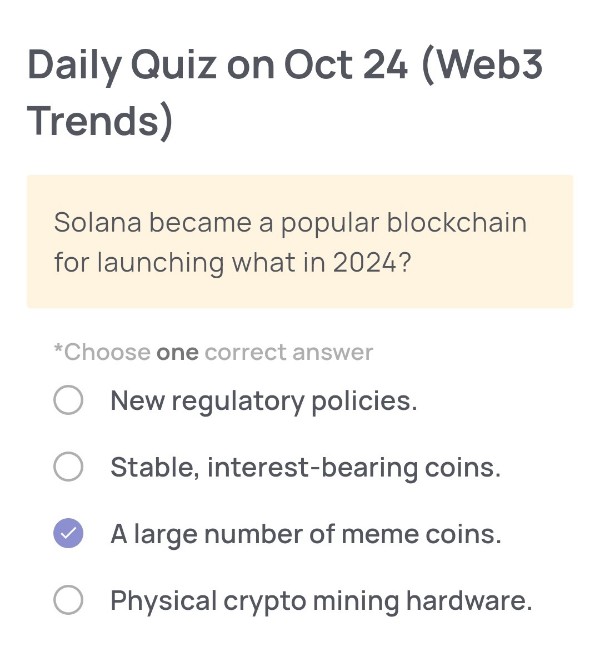Pick the "Physical crypto mining hardware" radio button

point(68,601)
